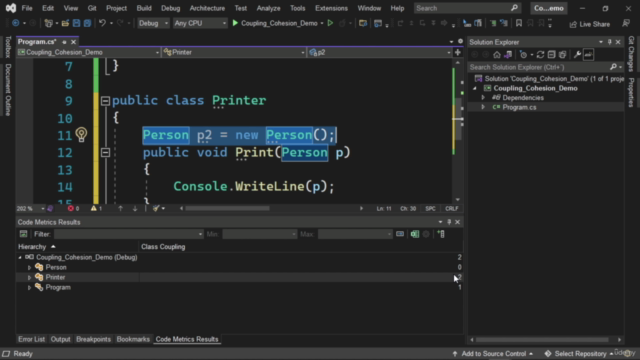Sort by the Hierarchy column header
Viewport: 640px width, 360px height.
pyautogui.click(x=77, y=247)
